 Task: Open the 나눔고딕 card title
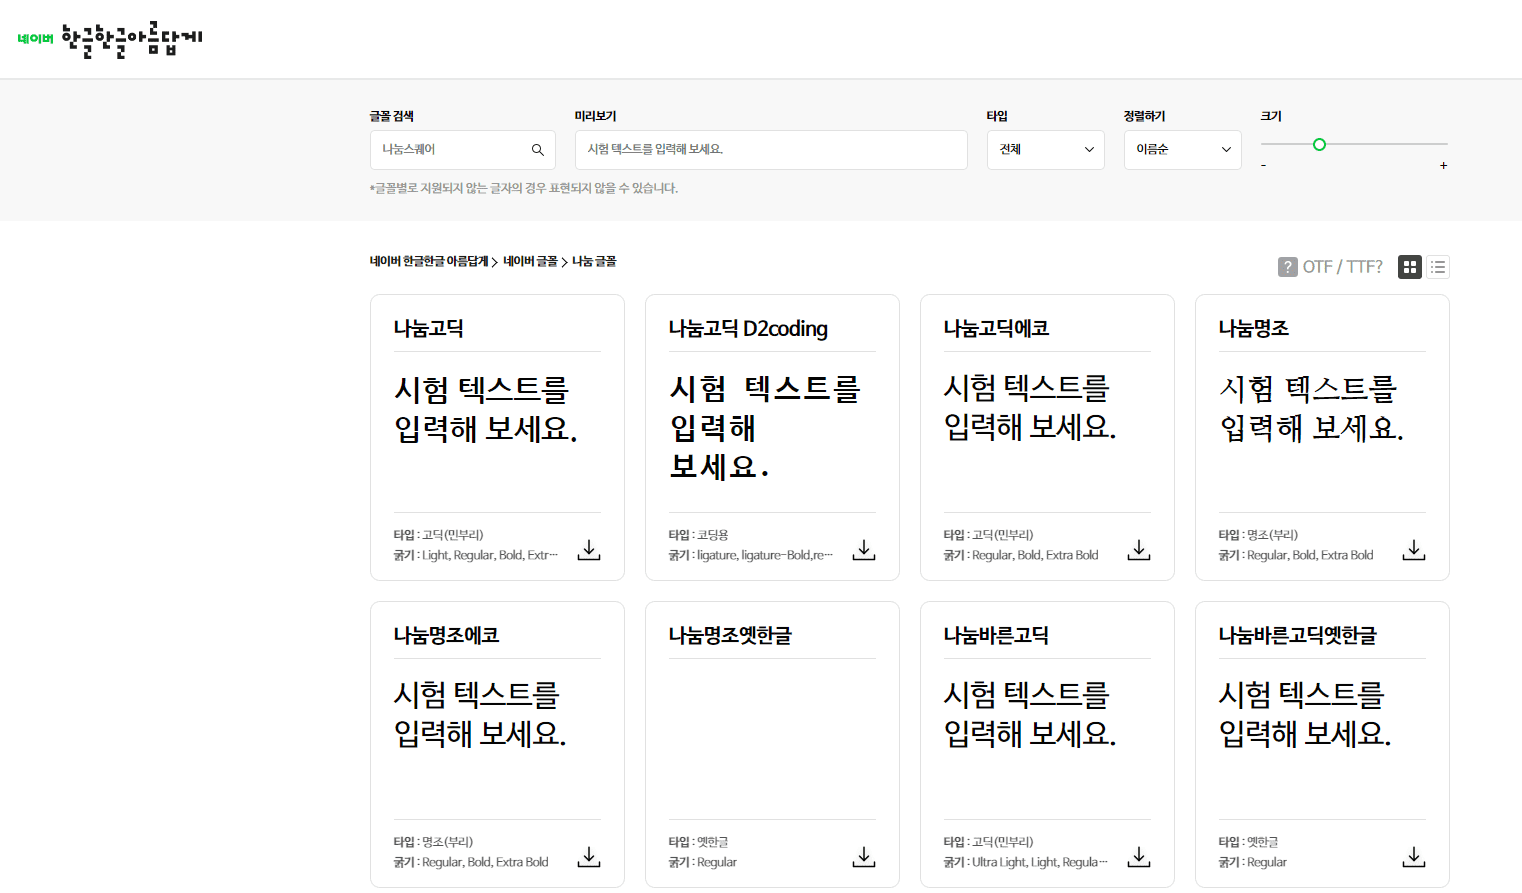(x=429, y=329)
